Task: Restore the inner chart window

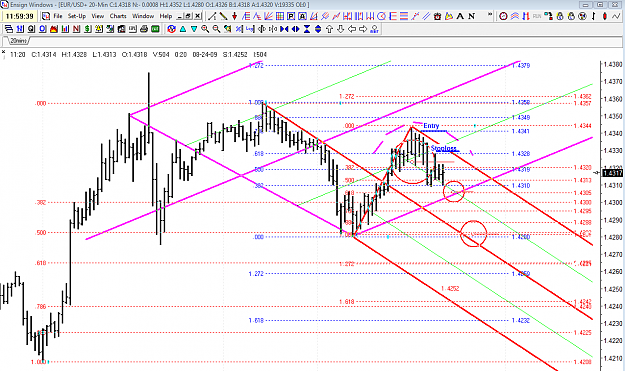Action: (188, 16)
